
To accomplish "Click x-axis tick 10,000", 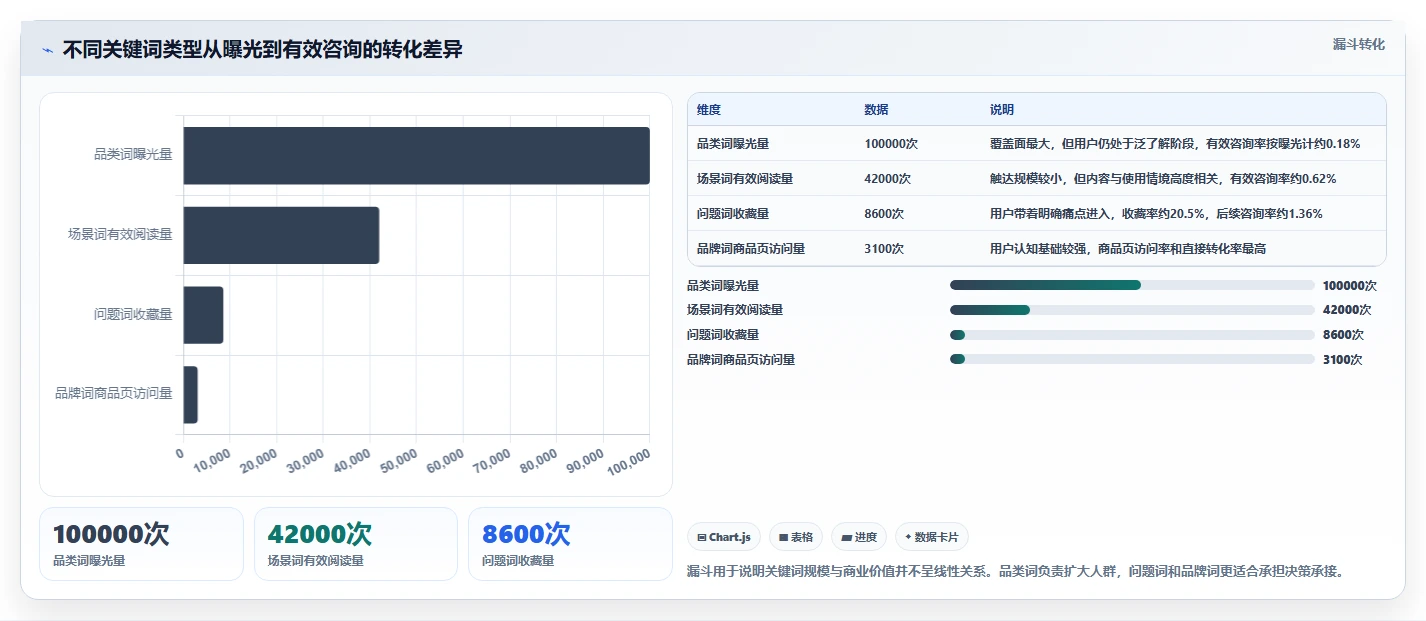I will (212, 462).
